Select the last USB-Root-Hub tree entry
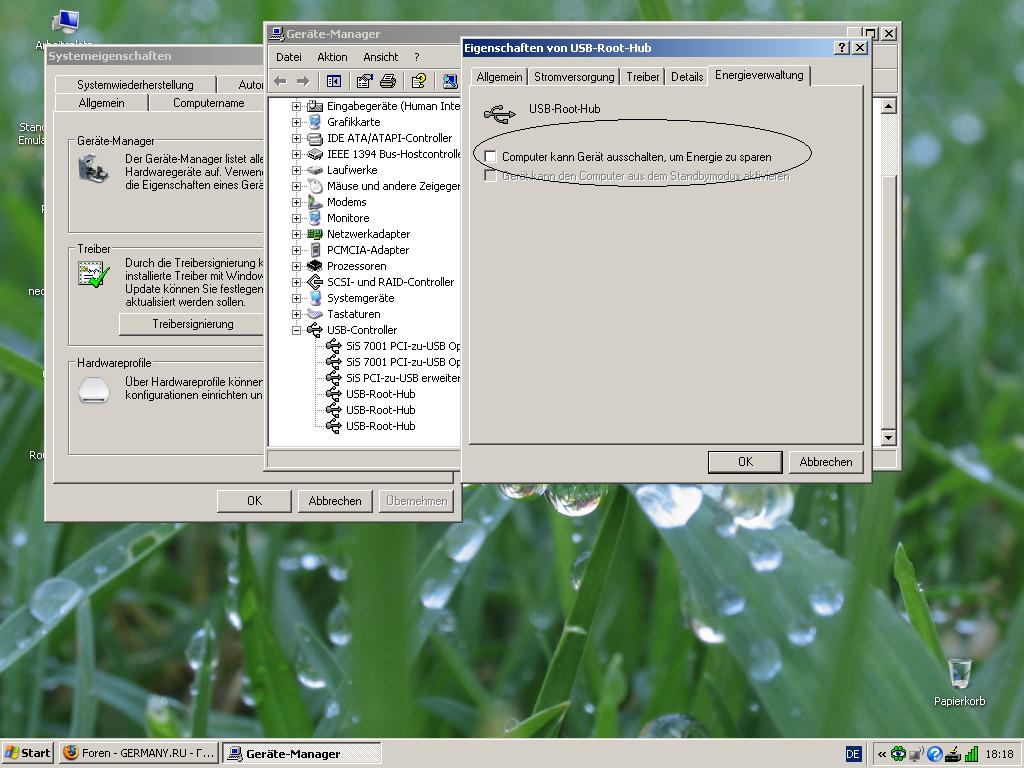This screenshot has height=768, width=1024. 380,426
